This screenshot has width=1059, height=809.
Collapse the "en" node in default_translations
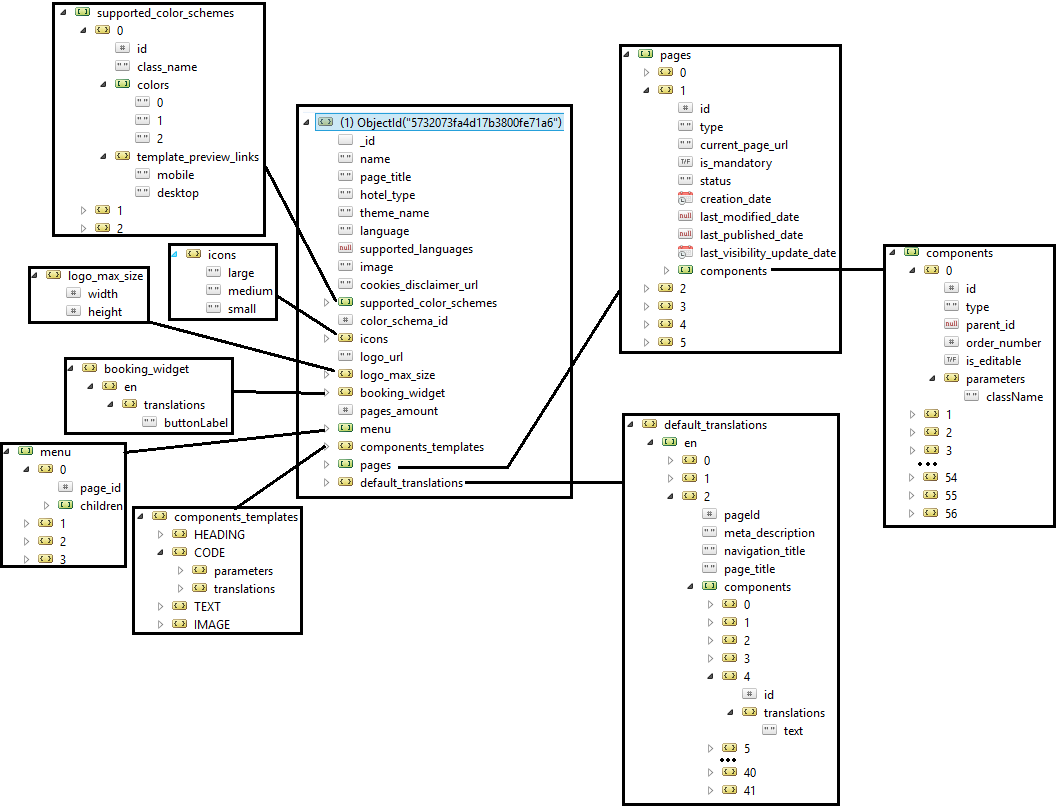tap(652, 443)
